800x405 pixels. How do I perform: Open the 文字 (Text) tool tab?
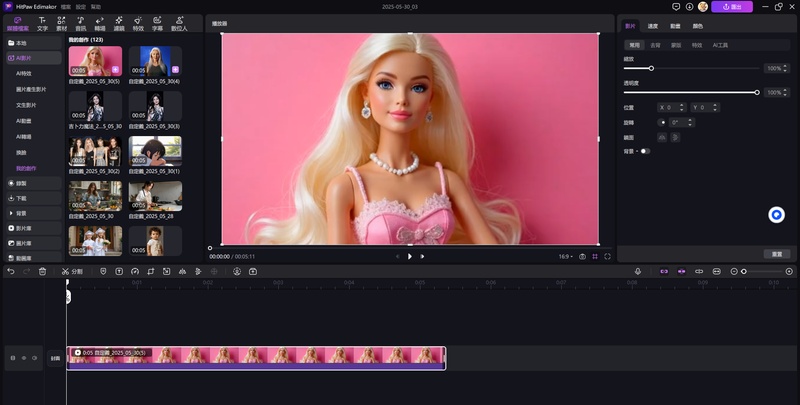point(42,23)
